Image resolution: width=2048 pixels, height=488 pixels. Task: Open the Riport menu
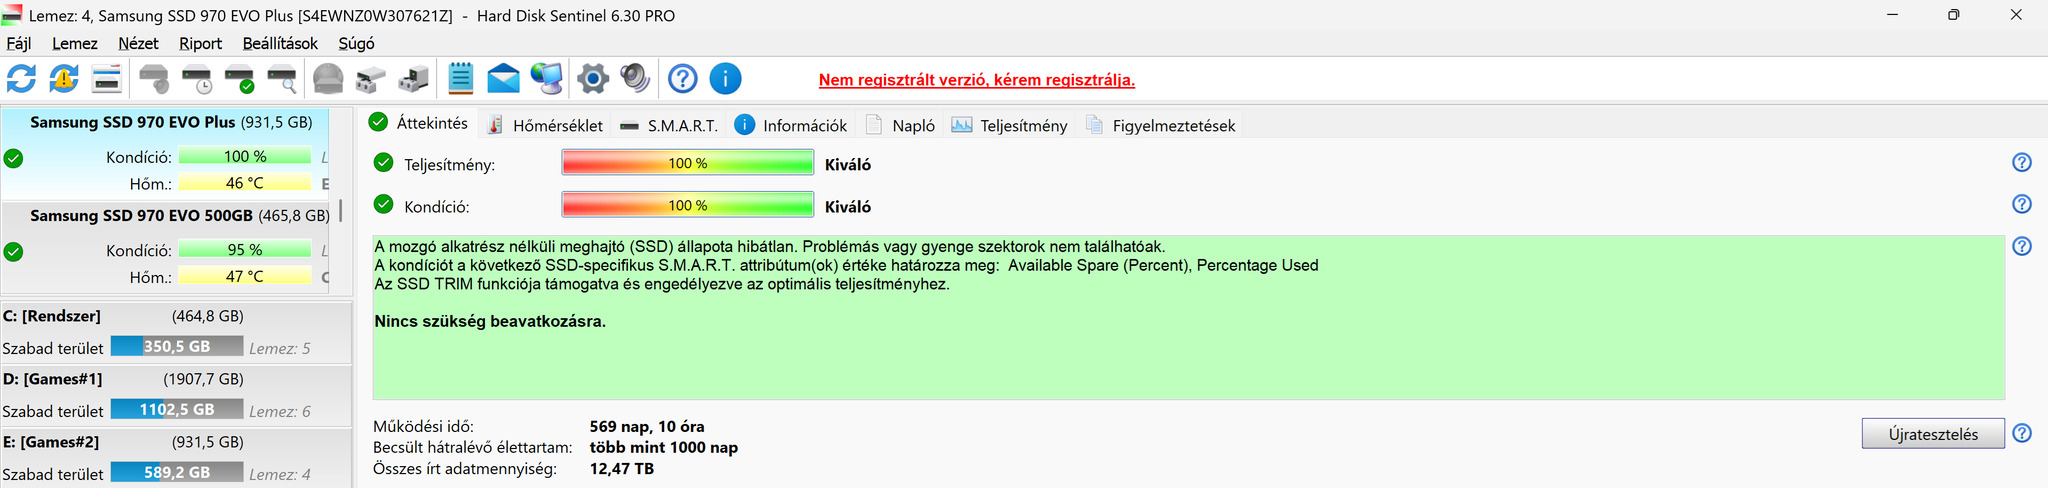tap(200, 43)
